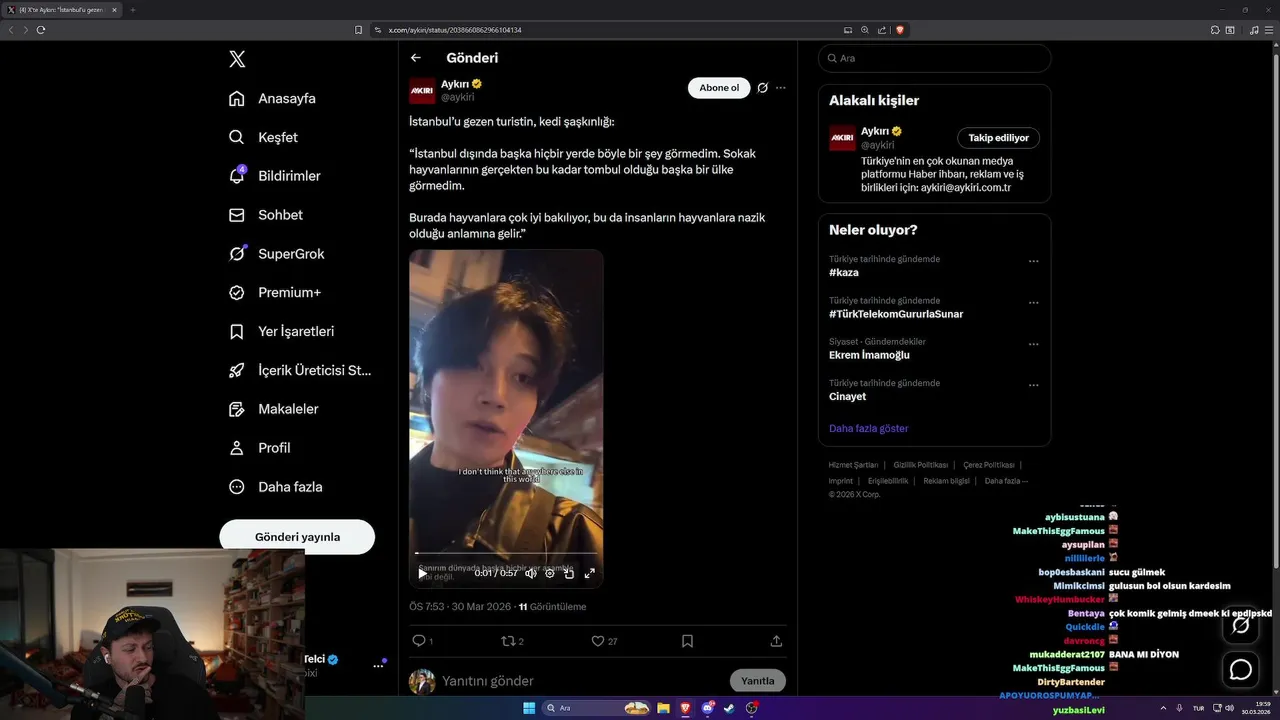Enter fullscreen on the video
Image resolution: width=1280 pixels, height=720 pixels.
click(x=589, y=573)
